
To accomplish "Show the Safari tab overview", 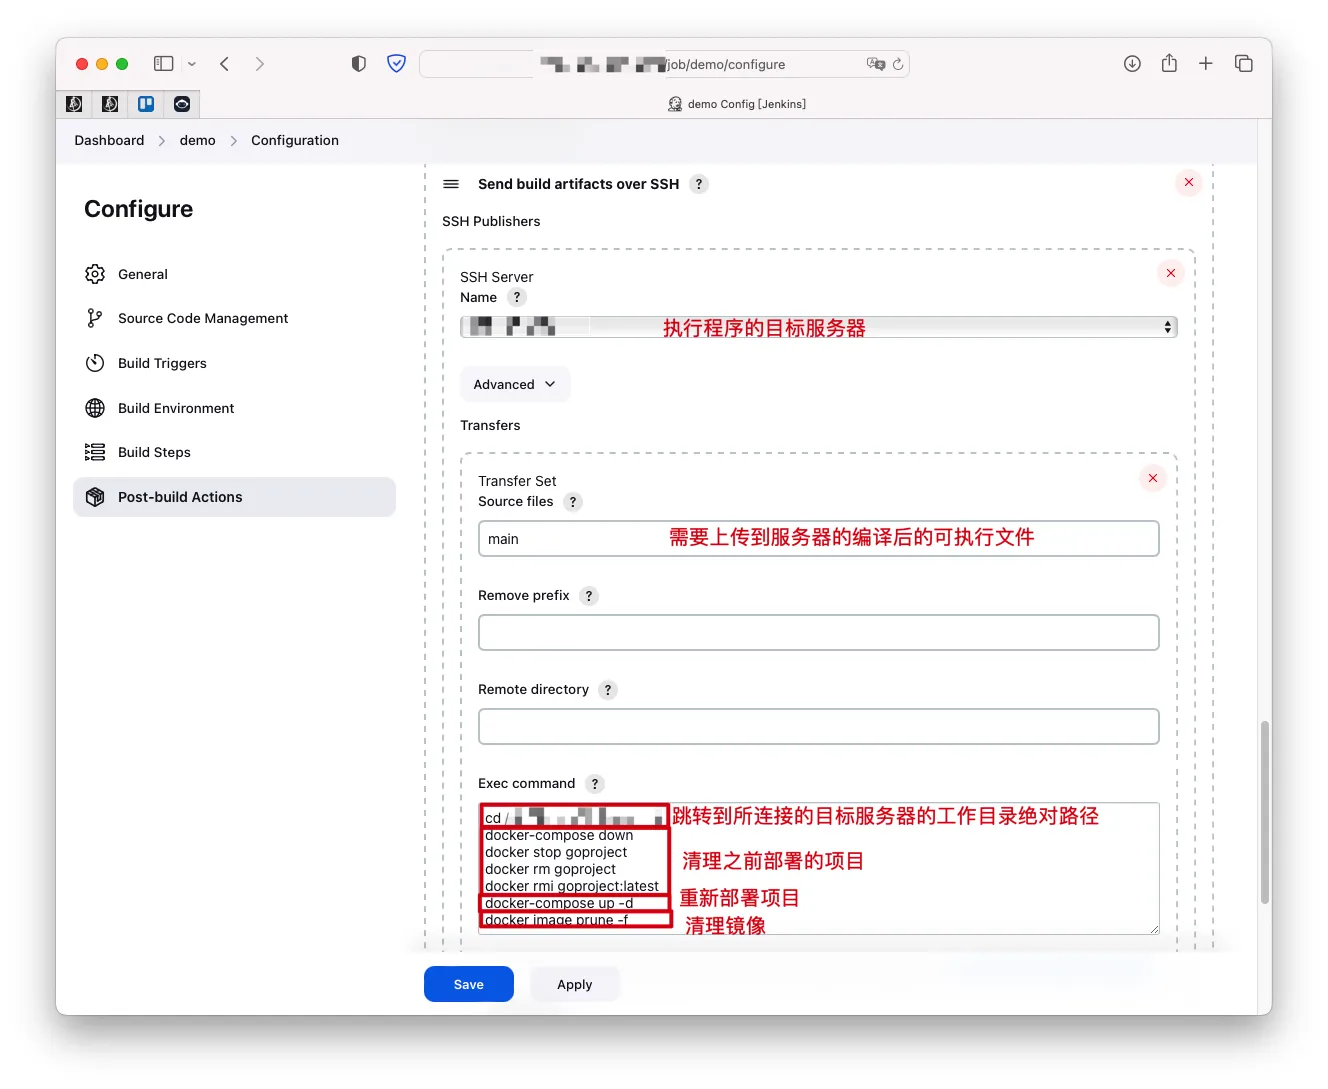I will click(1244, 64).
